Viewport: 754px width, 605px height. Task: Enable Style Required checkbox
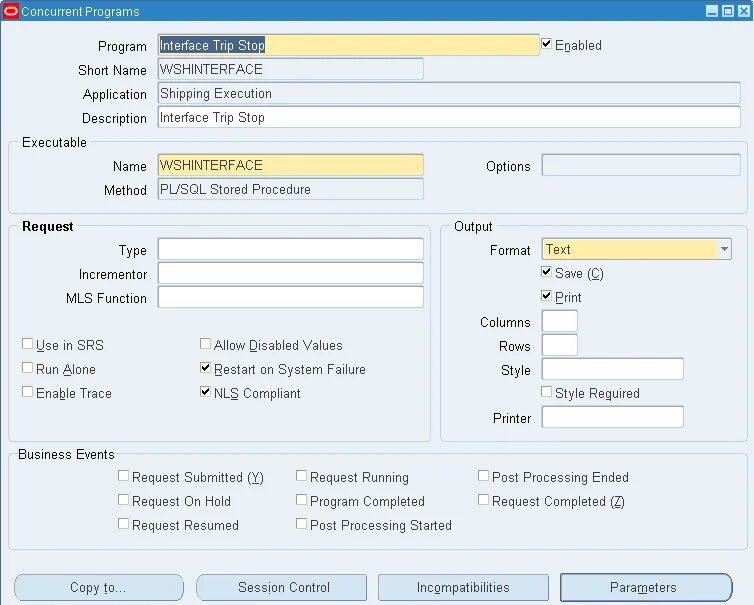click(x=546, y=392)
